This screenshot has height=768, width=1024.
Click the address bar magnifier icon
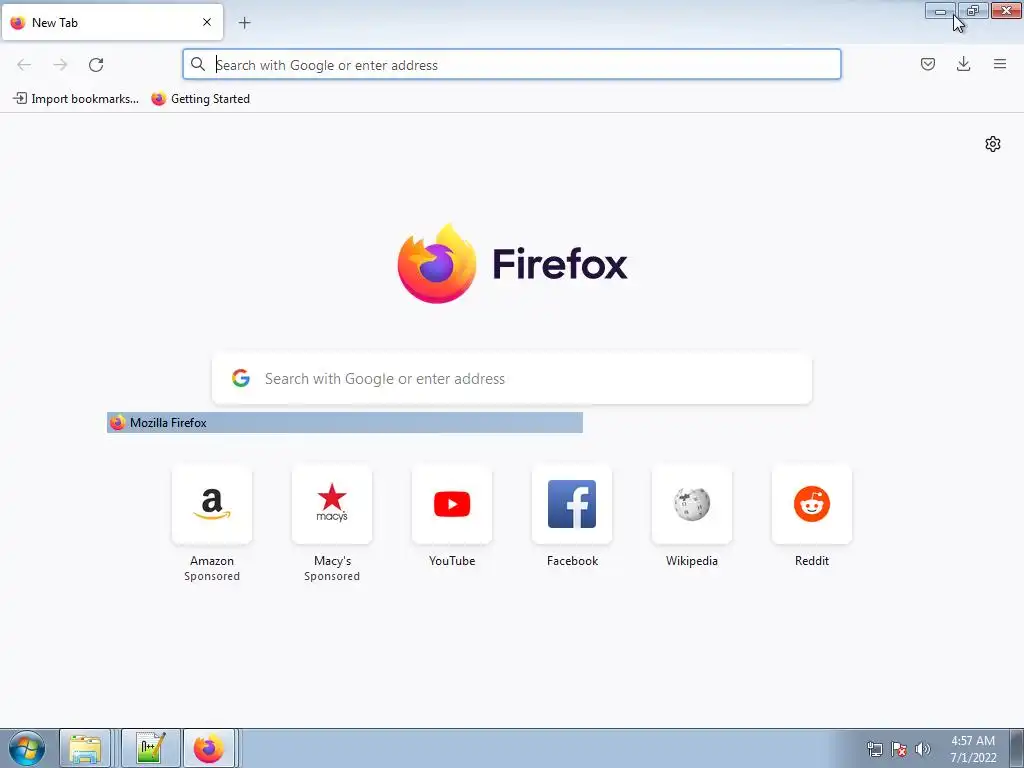pyautogui.click(x=198, y=64)
